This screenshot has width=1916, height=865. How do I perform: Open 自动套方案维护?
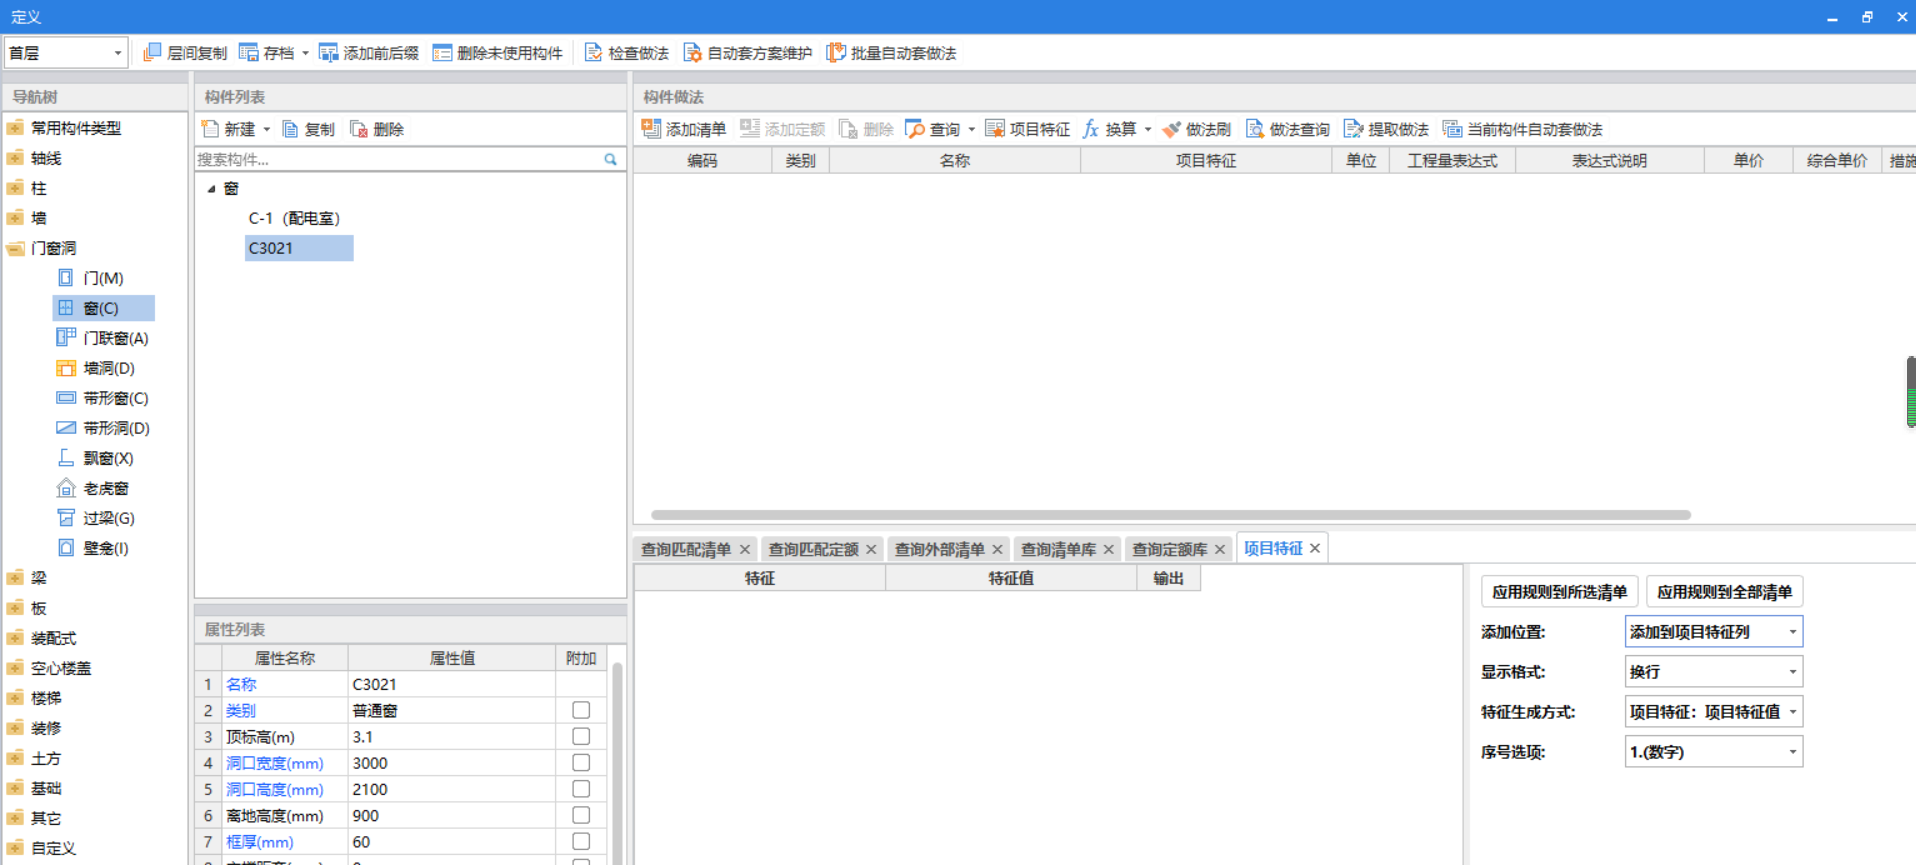click(748, 53)
